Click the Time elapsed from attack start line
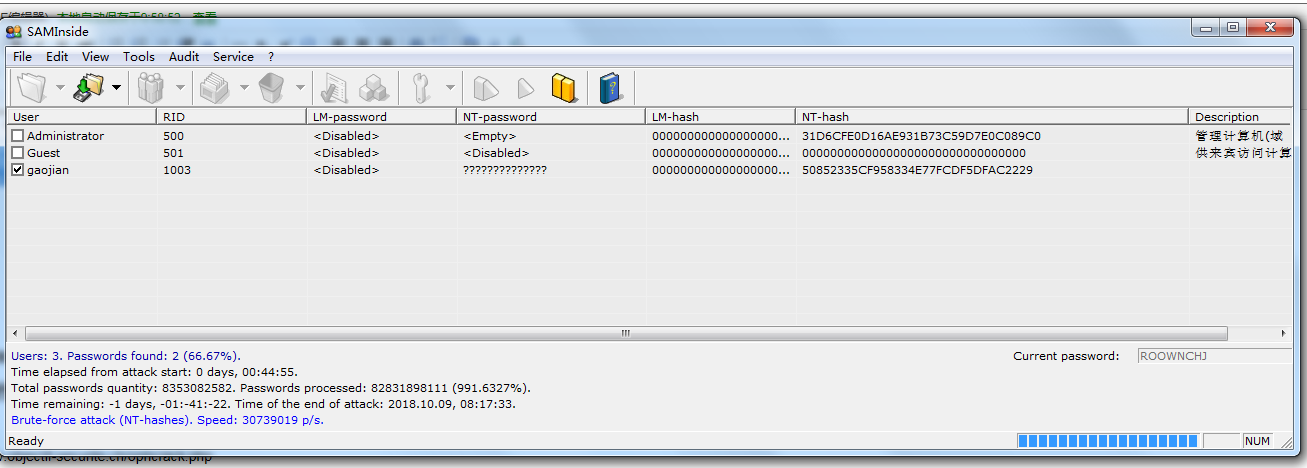 [154, 372]
